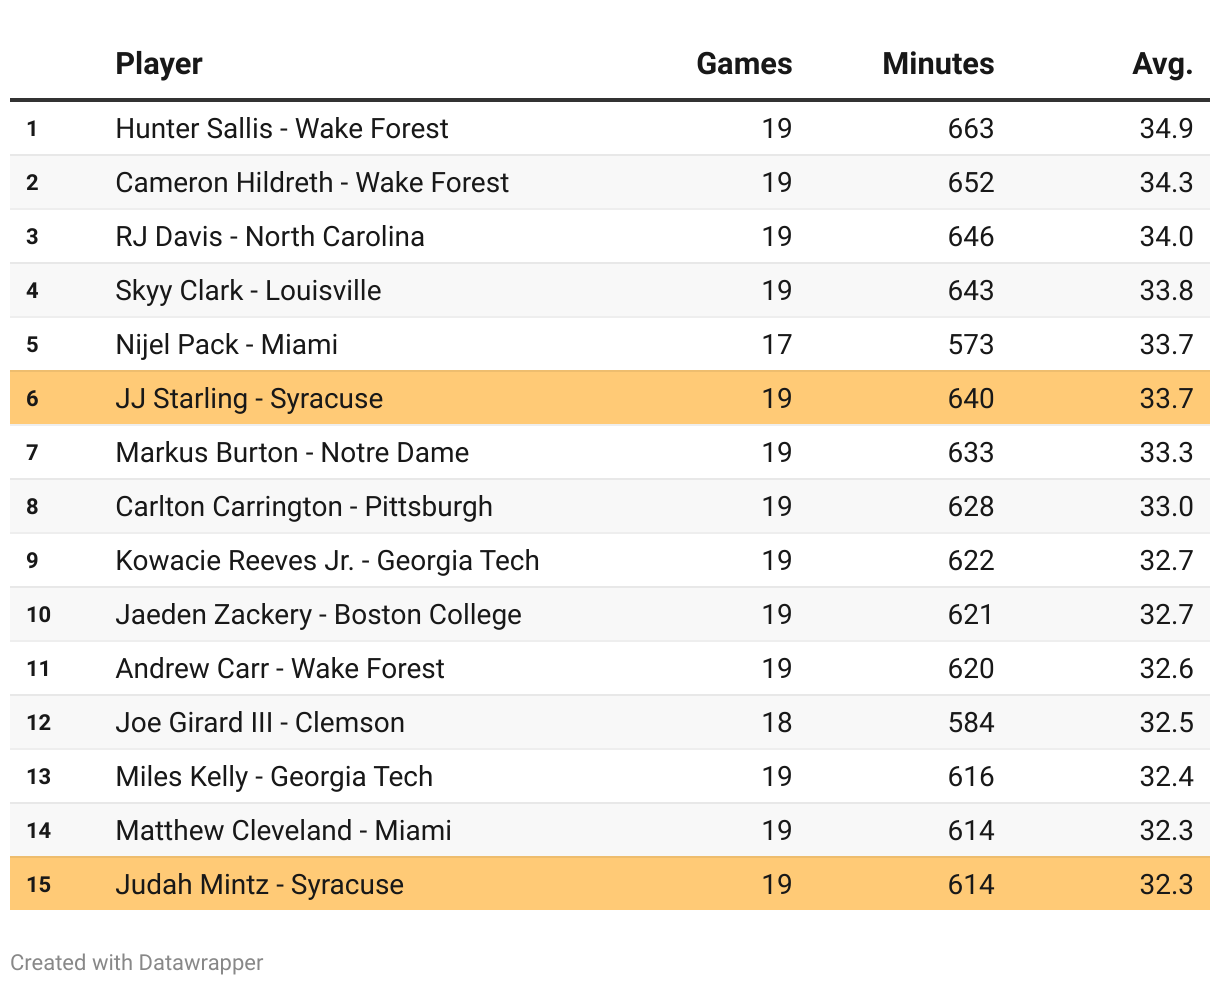This screenshot has height=986, width=1220.
Task: Select Jaeden Zackery - Boston College row
Action: click(x=318, y=614)
